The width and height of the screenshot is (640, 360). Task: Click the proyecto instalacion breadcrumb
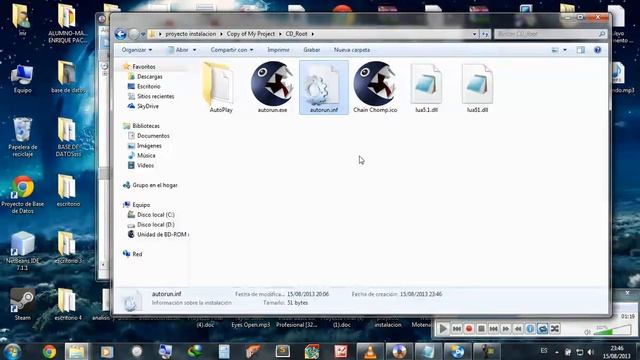pyautogui.click(x=191, y=34)
